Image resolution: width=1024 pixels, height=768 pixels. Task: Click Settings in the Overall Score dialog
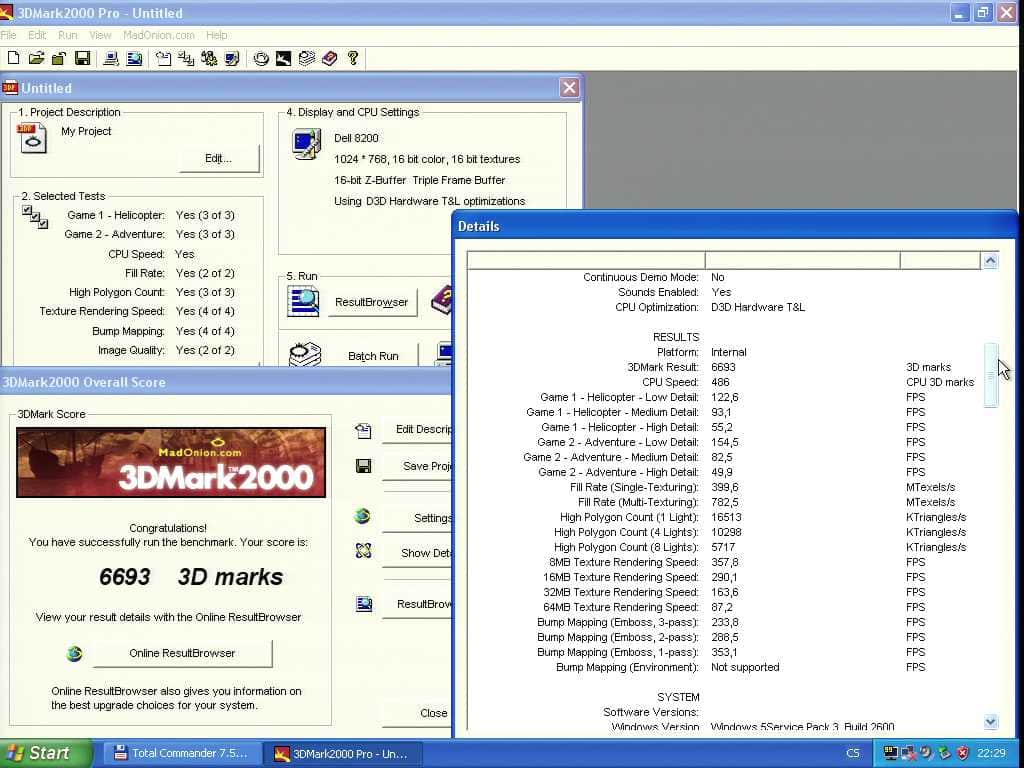[418, 518]
